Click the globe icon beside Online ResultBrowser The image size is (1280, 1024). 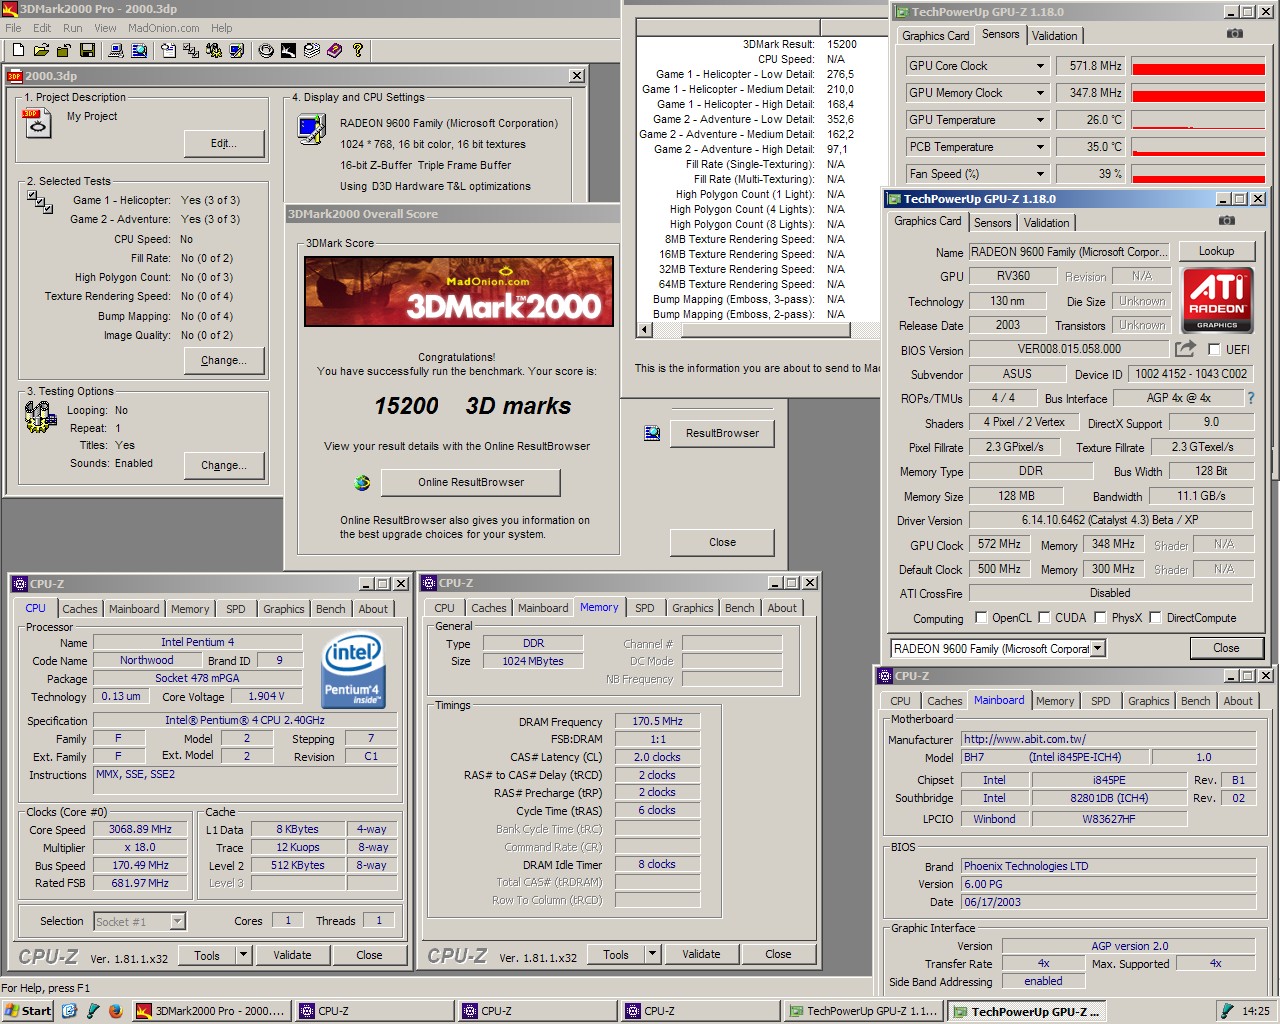click(362, 483)
